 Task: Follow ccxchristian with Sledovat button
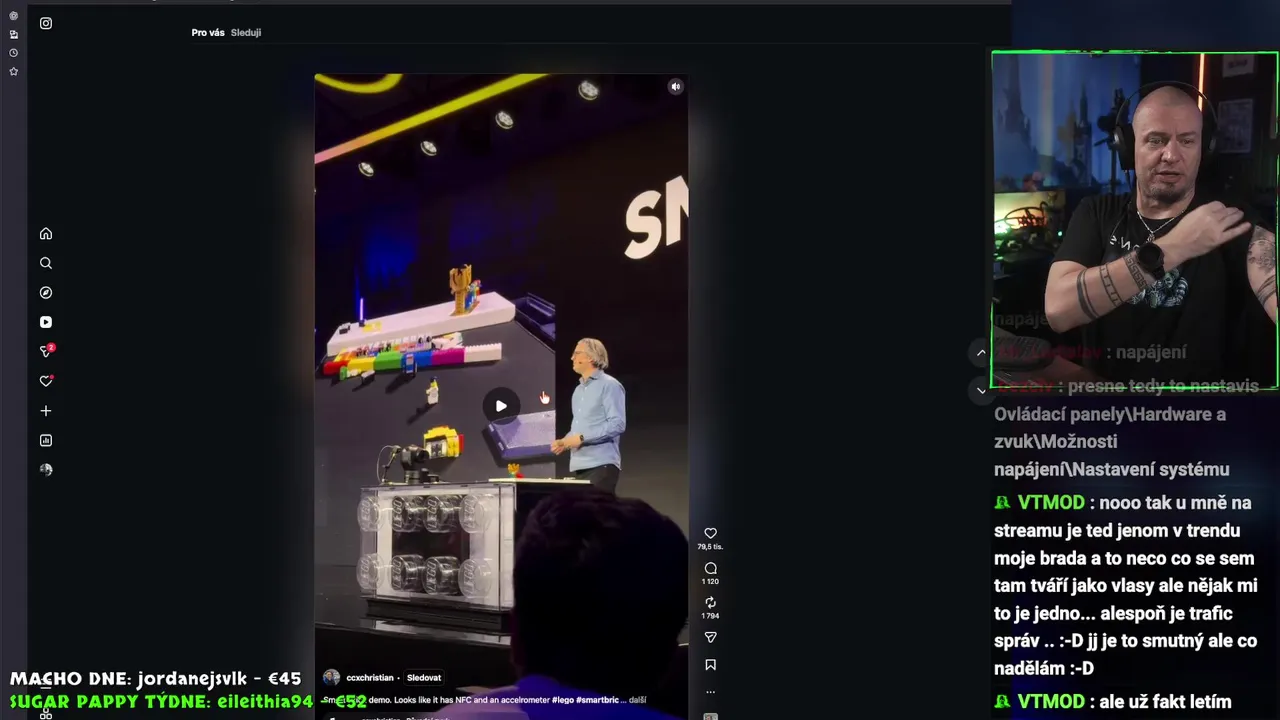[424, 677]
